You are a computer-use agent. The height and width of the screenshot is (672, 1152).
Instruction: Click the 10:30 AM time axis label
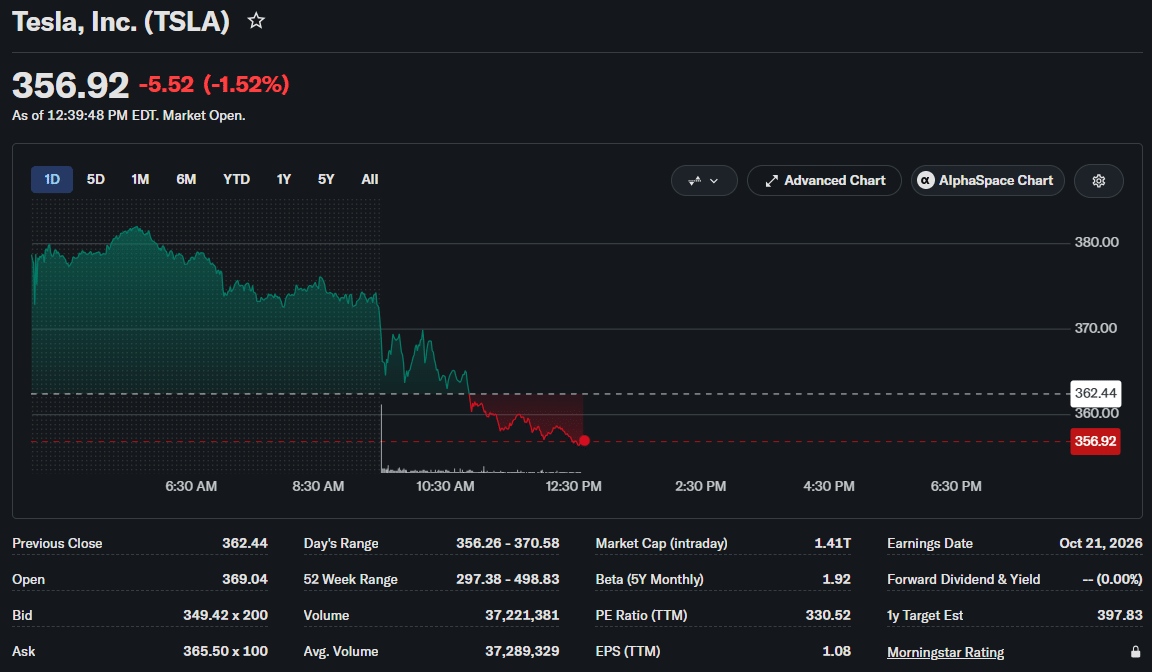click(445, 486)
